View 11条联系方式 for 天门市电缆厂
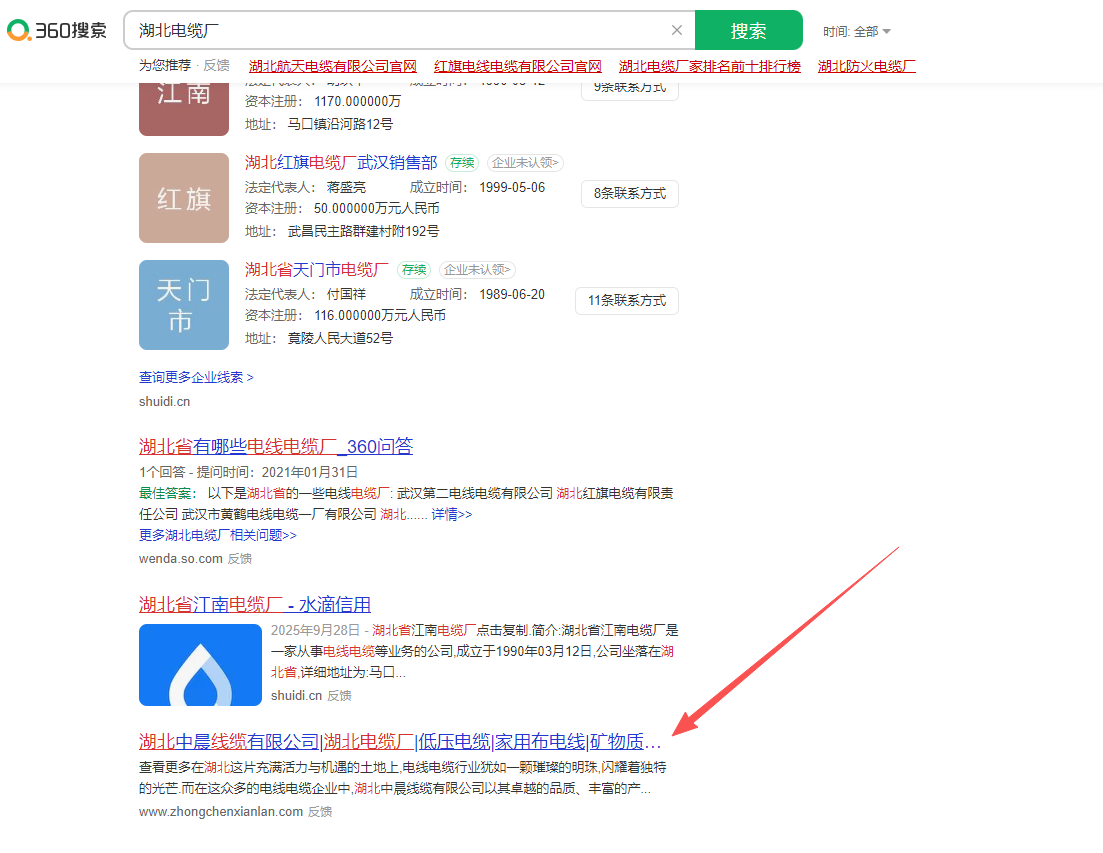The image size is (1103, 853). click(626, 300)
